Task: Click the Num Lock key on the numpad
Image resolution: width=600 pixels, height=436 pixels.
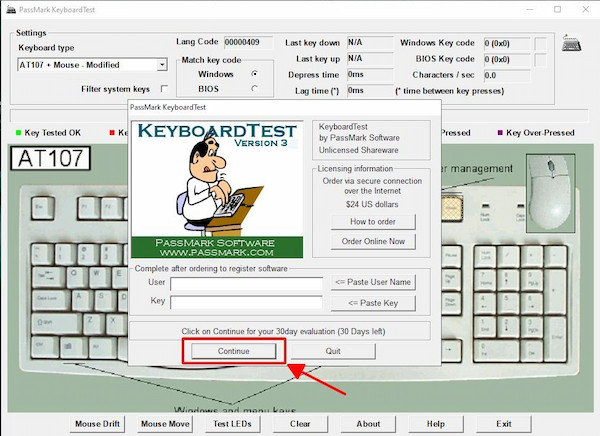Action: pyautogui.click(x=485, y=256)
